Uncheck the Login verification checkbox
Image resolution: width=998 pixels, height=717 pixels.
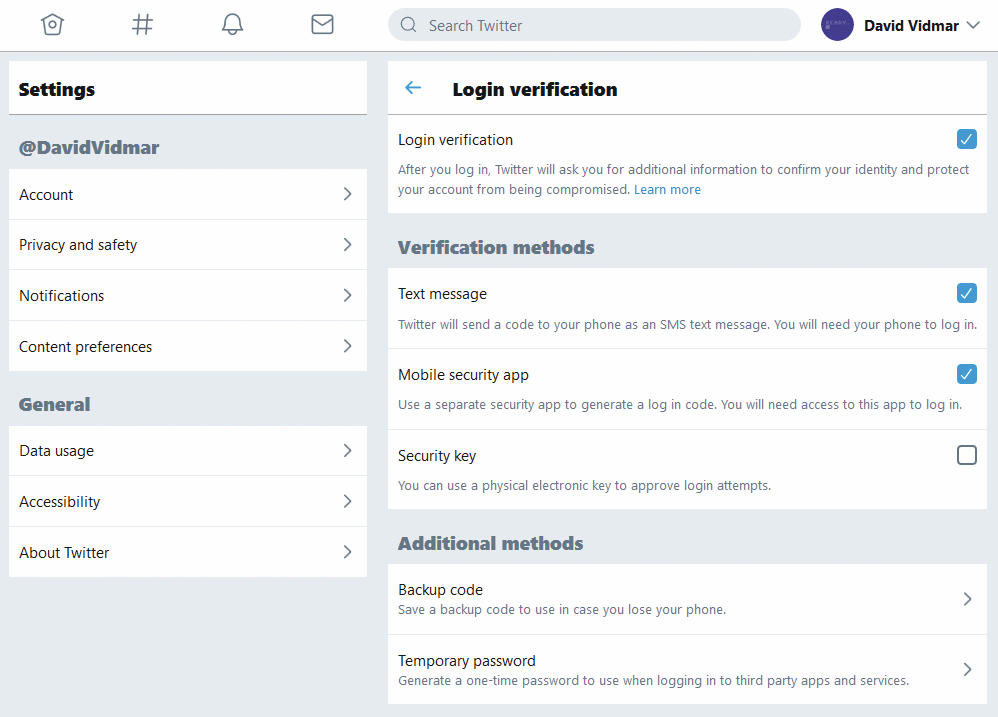pyautogui.click(x=966, y=139)
